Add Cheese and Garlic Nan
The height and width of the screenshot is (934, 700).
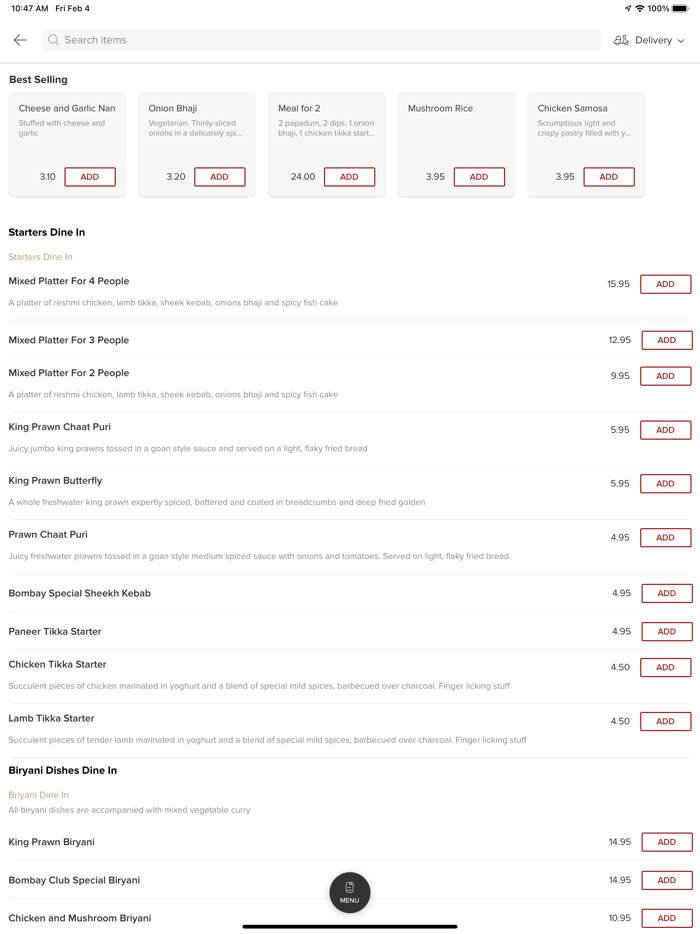point(90,177)
